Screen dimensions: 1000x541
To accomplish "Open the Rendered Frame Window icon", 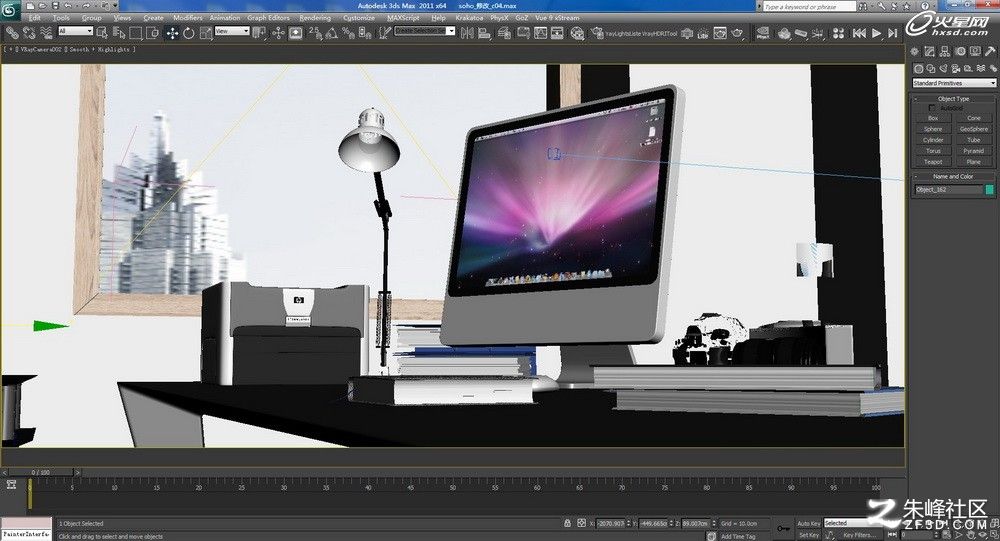I will (x=720, y=32).
